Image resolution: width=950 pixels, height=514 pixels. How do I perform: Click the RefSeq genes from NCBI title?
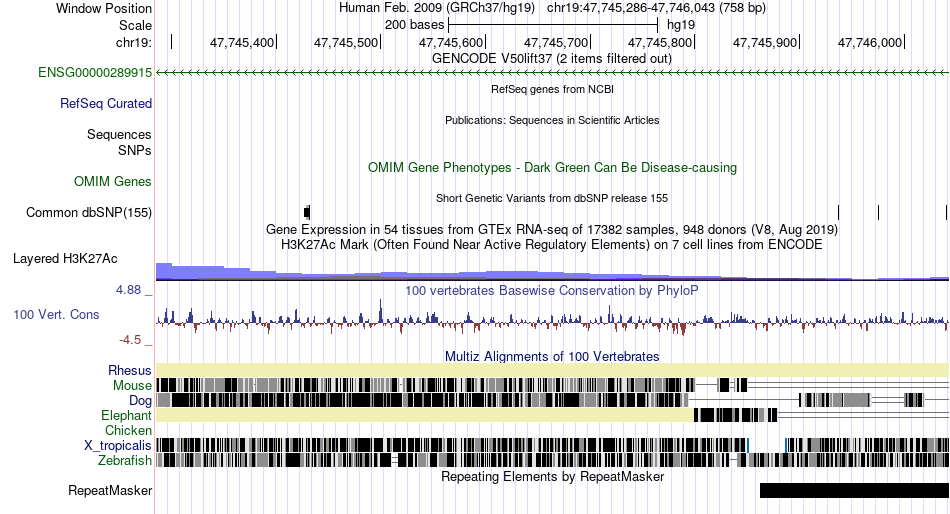point(552,89)
